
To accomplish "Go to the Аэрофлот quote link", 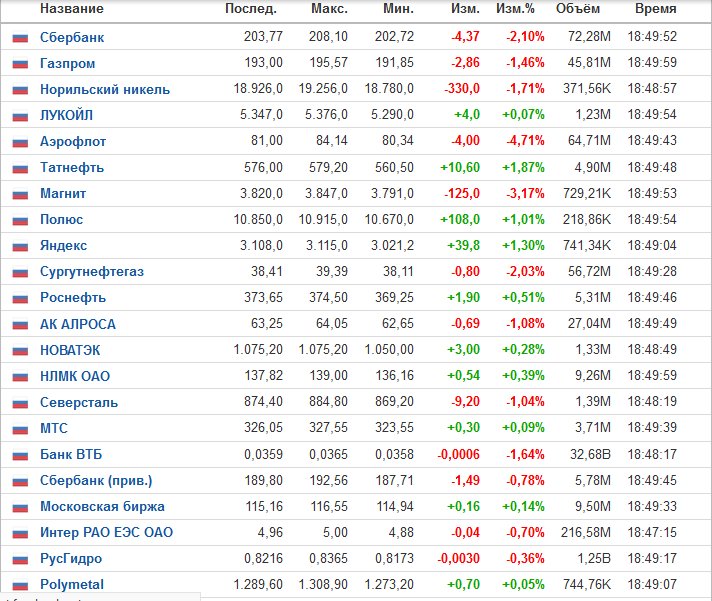I will [x=73, y=141].
